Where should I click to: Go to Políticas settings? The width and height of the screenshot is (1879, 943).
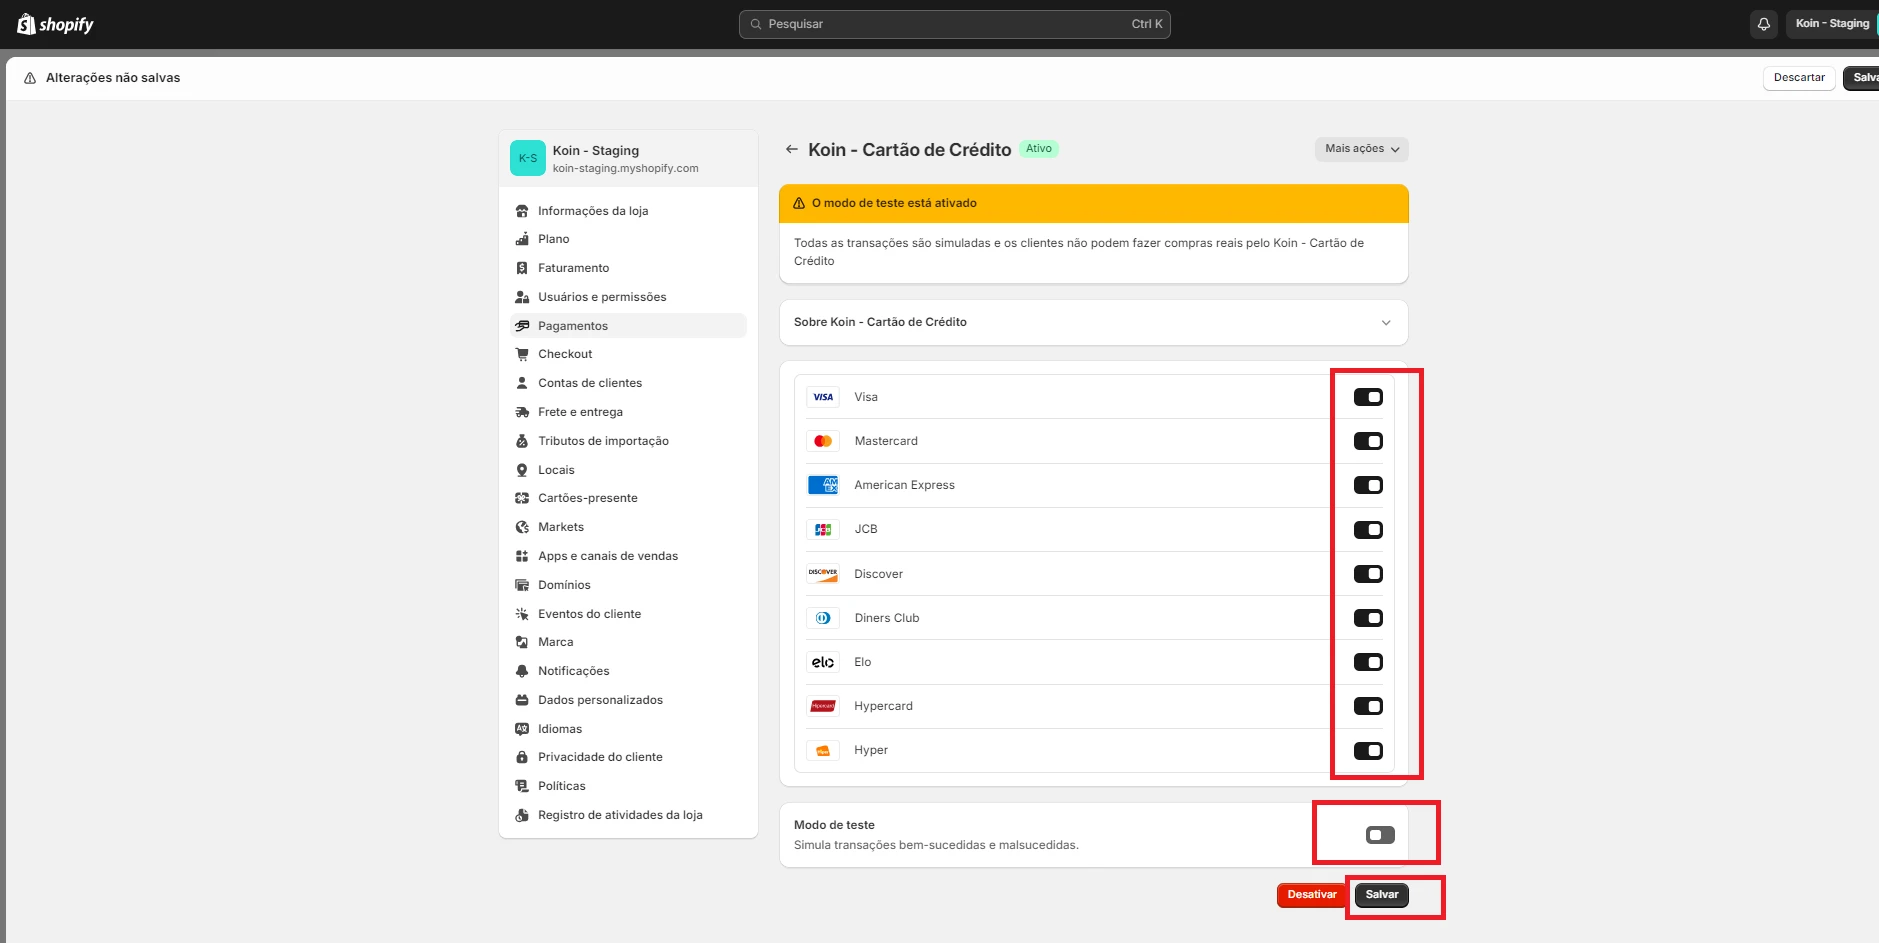coord(628,786)
